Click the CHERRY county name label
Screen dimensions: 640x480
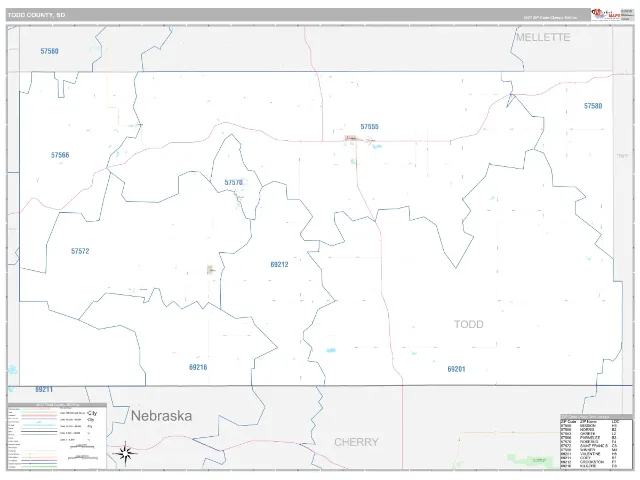tap(356, 442)
